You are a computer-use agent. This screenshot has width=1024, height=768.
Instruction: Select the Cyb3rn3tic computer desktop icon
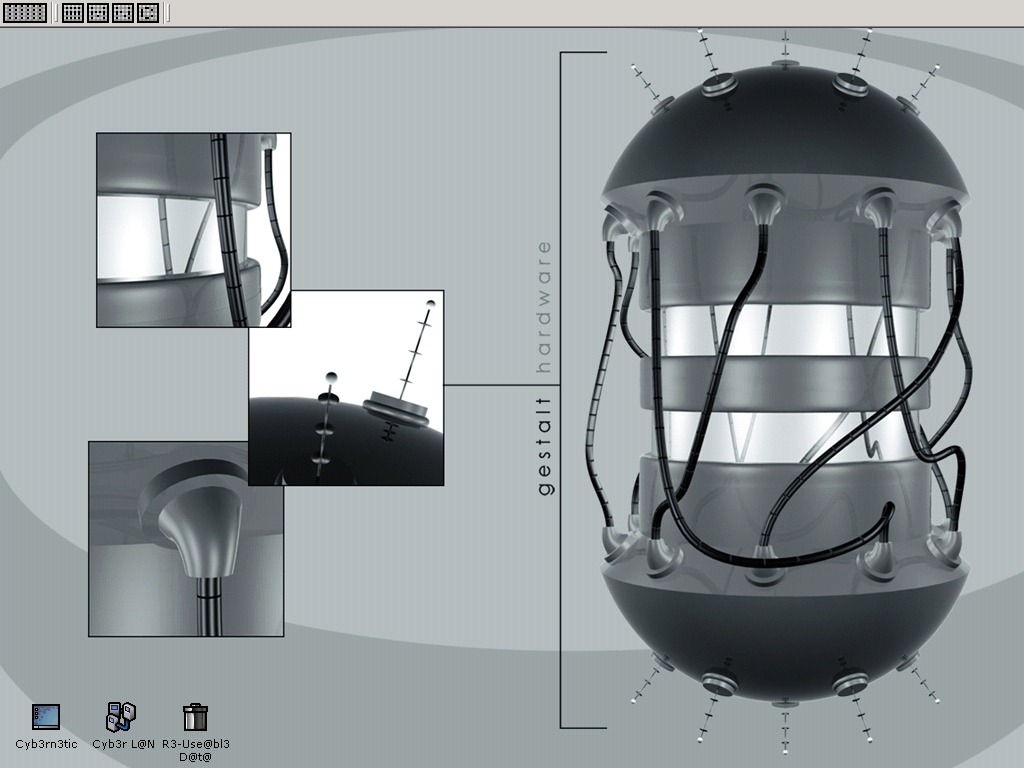click(x=46, y=716)
